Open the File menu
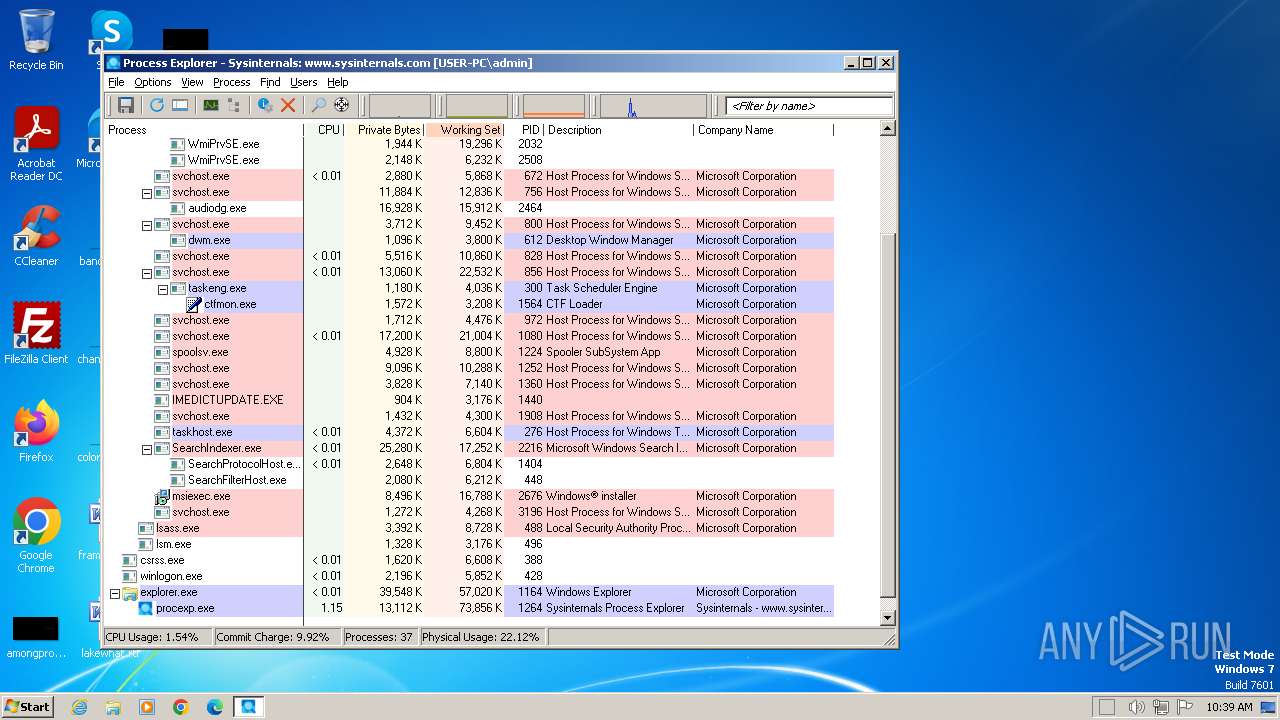The height and width of the screenshot is (720, 1280). [x=116, y=82]
